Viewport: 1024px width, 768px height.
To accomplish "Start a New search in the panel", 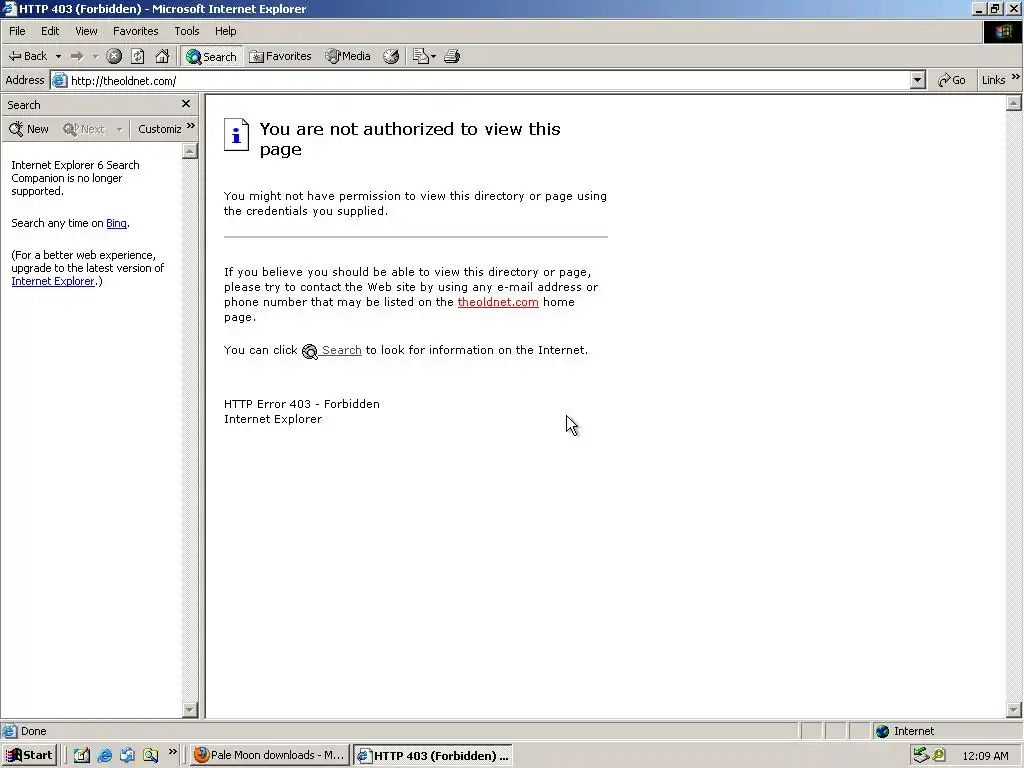I will point(29,129).
